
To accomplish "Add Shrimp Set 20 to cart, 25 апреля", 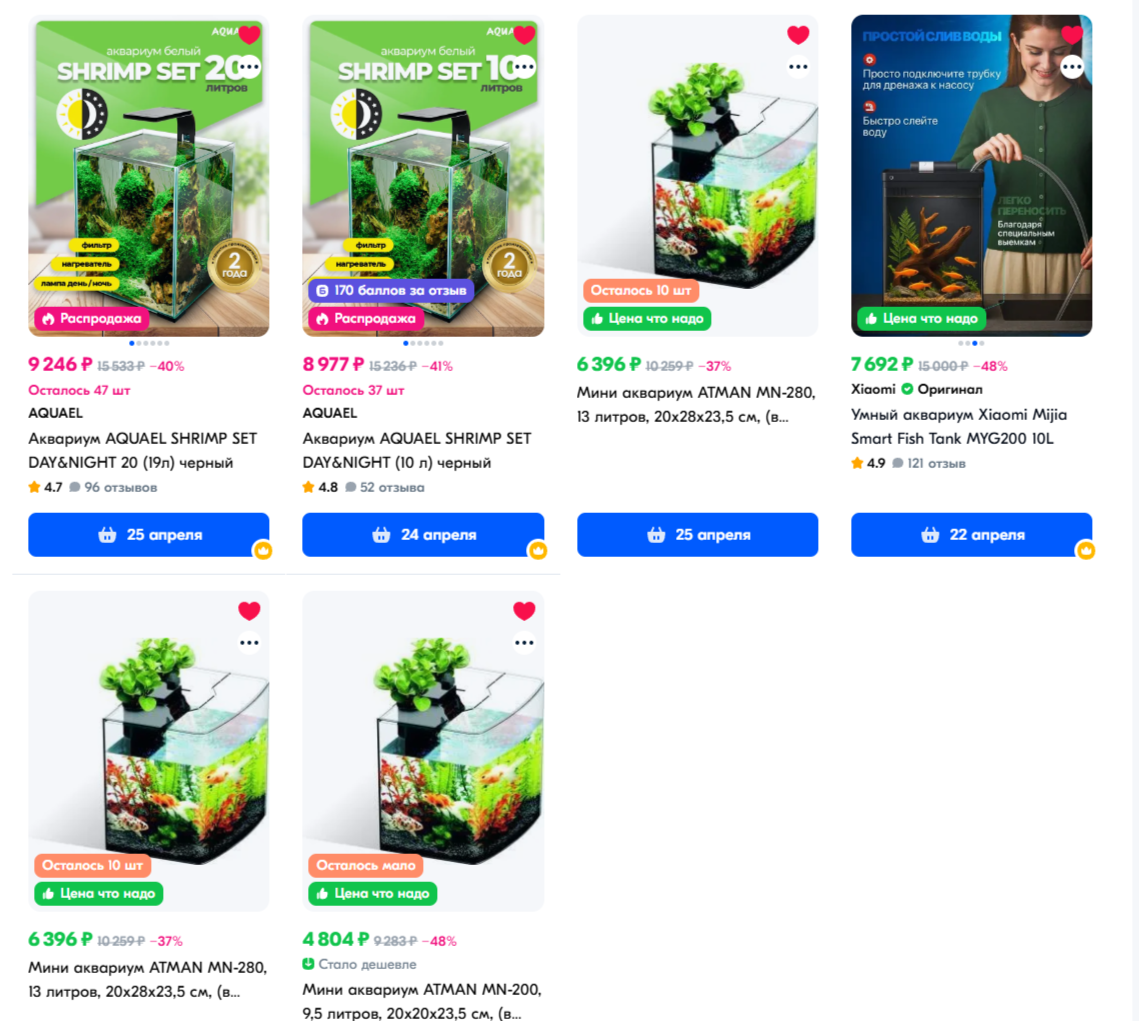I will [x=149, y=534].
